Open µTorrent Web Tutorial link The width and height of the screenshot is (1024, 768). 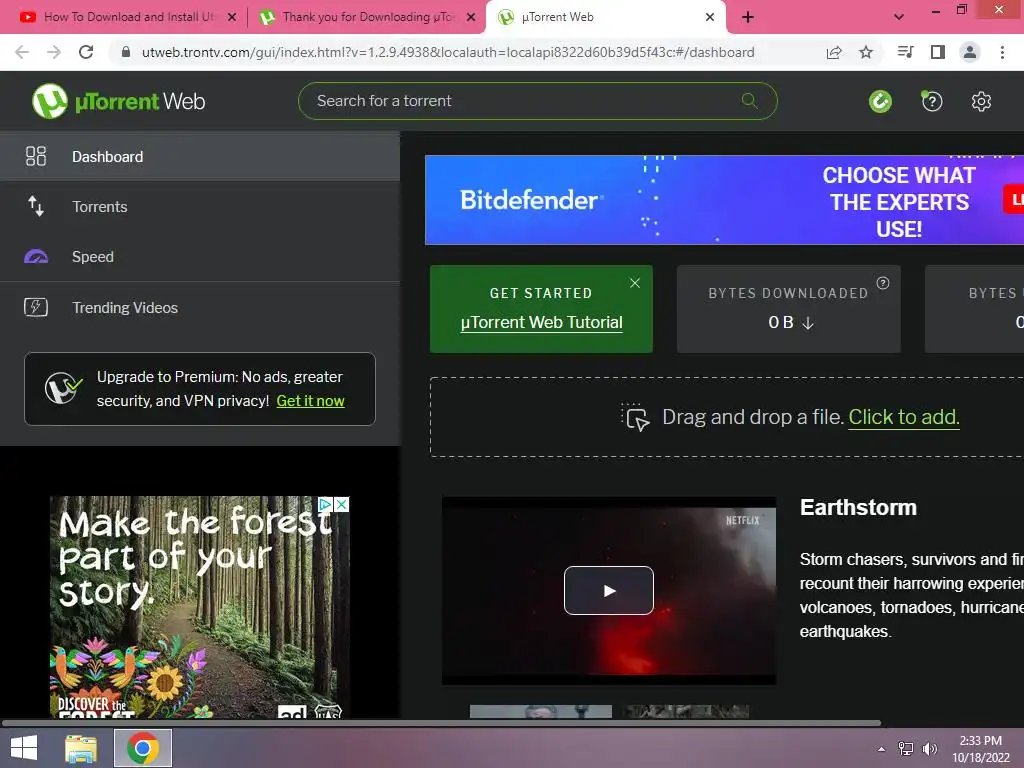click(541, 323)
